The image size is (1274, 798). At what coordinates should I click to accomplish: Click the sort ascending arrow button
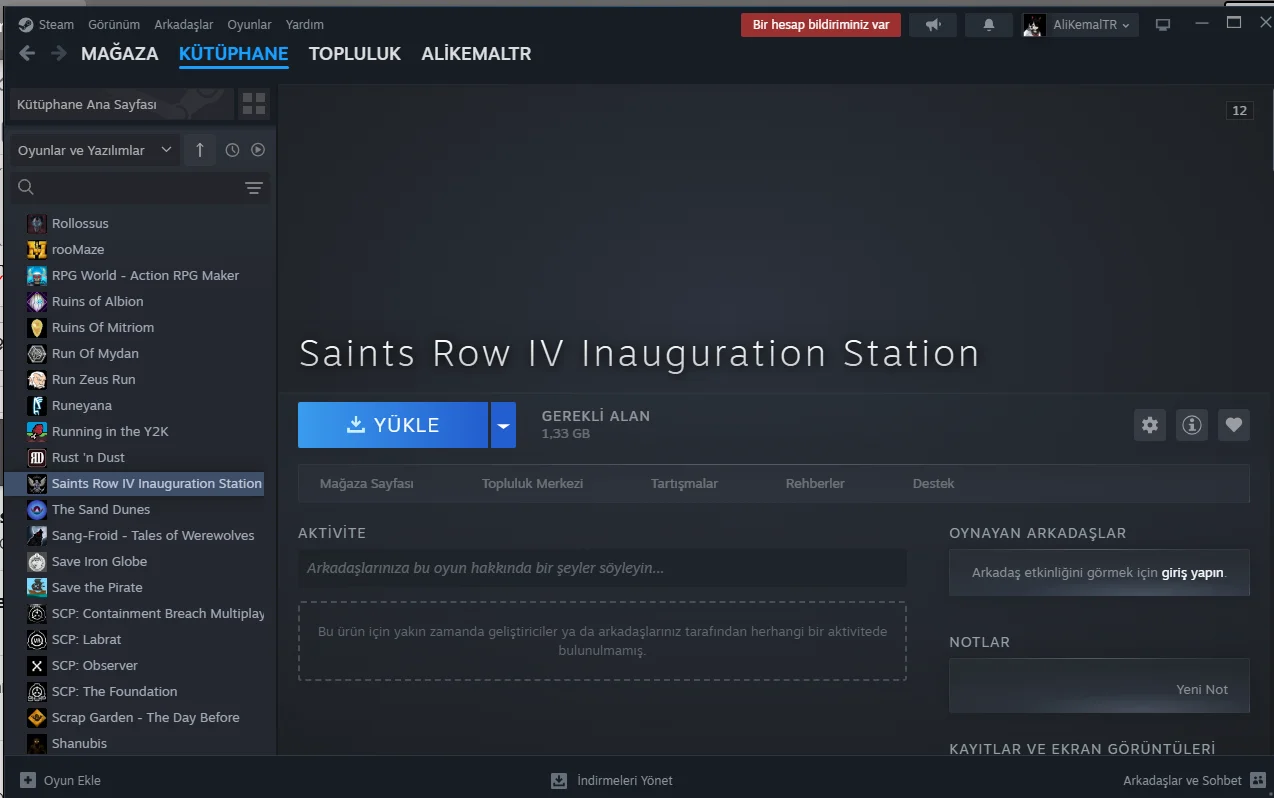tap(200, 150)
